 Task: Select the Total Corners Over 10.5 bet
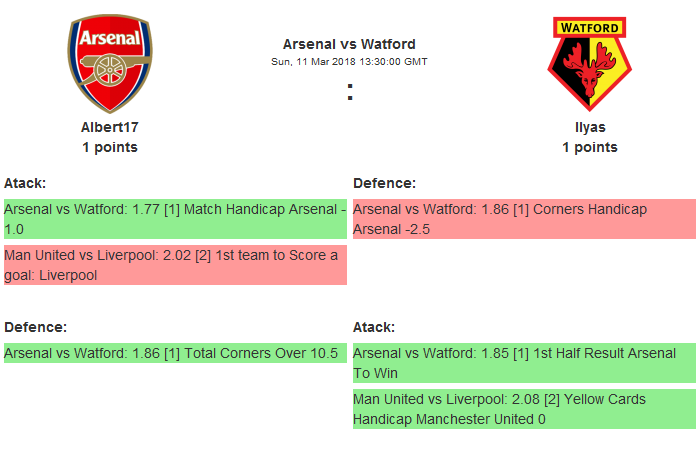pos(175,353)
